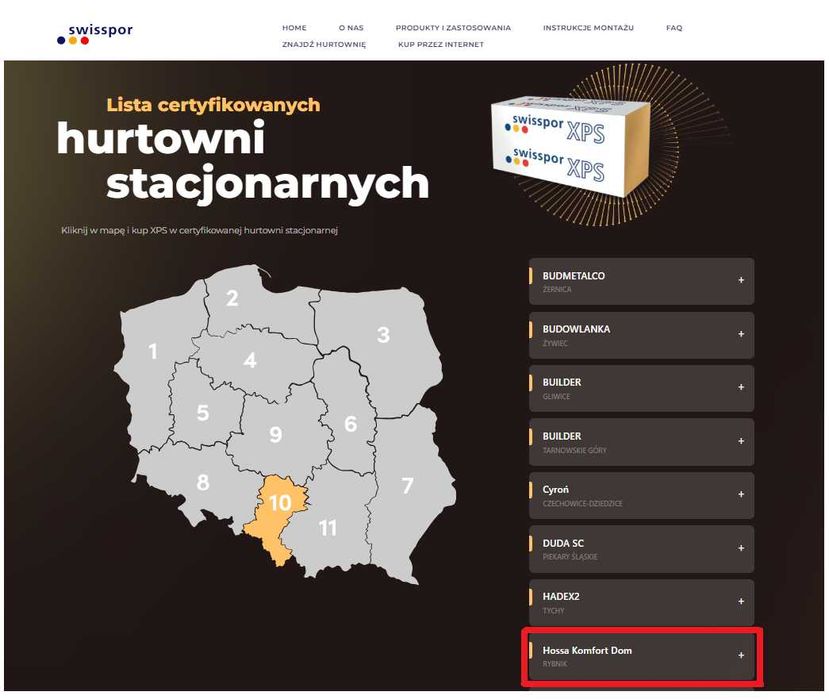Open the KUP PRZEZ INTERNET link
Image resolution: width=829 pixels, height=700 pixels.
pyautogui.click(x=441, y=44)
